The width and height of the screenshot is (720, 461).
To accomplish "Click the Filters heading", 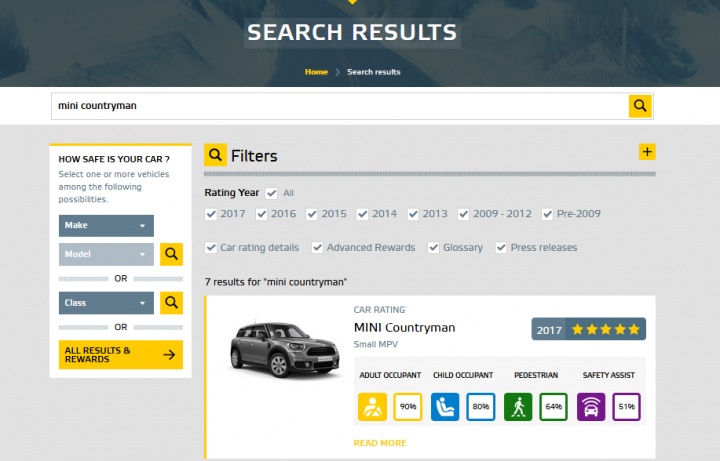I will coord(254,156).
